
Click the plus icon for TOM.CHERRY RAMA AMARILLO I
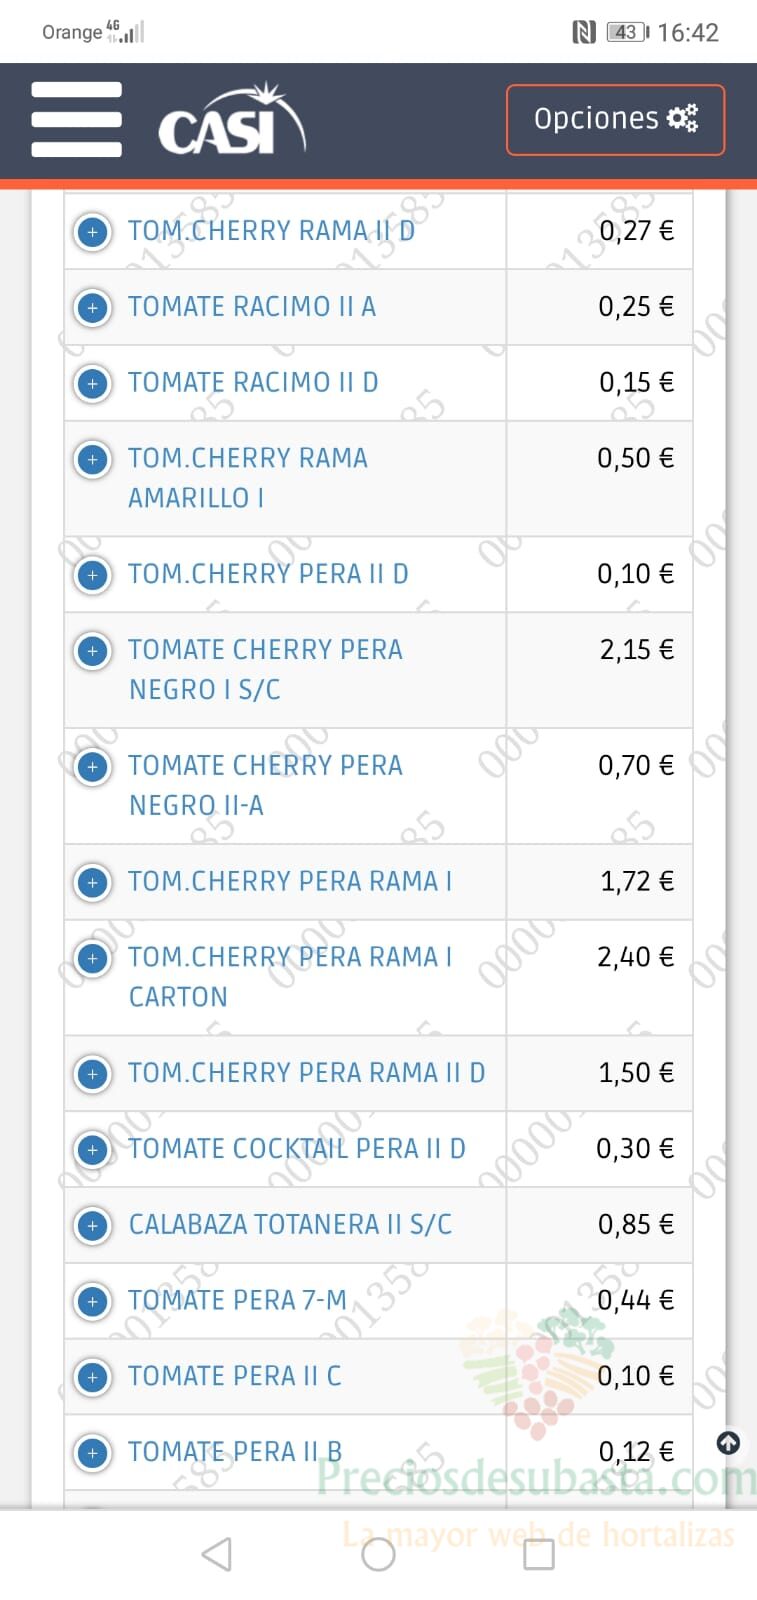93,460
